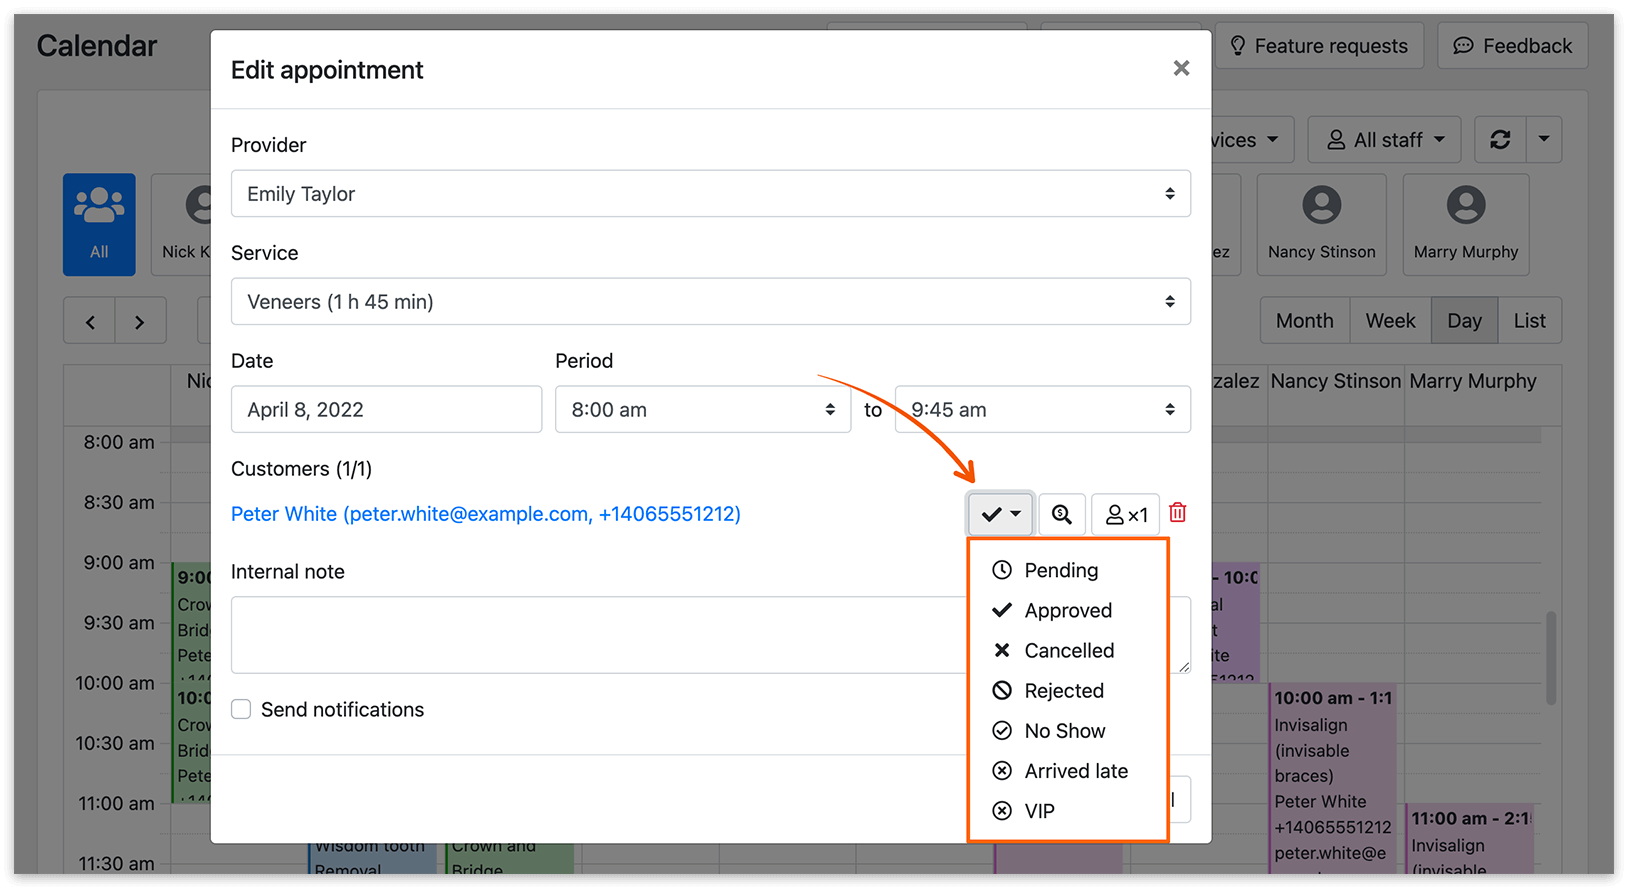
Task: Open the Service dropdown showing Veneers
Action: [710, 301]
